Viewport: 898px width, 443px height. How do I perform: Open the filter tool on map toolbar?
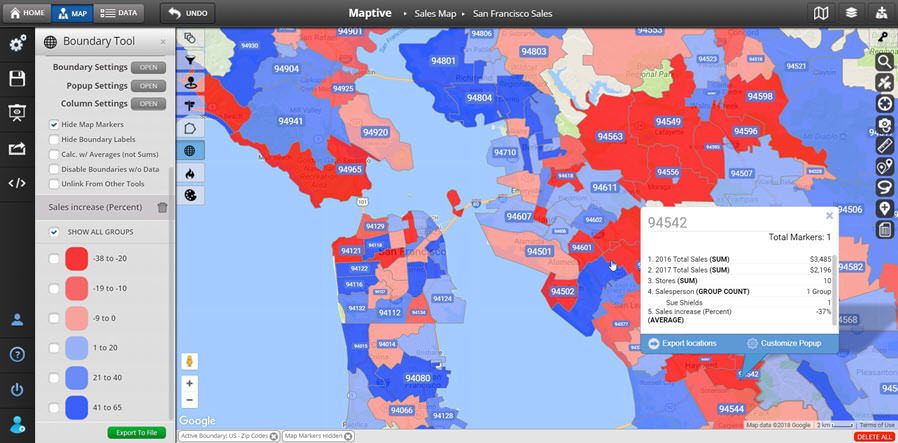coord(190,60)
